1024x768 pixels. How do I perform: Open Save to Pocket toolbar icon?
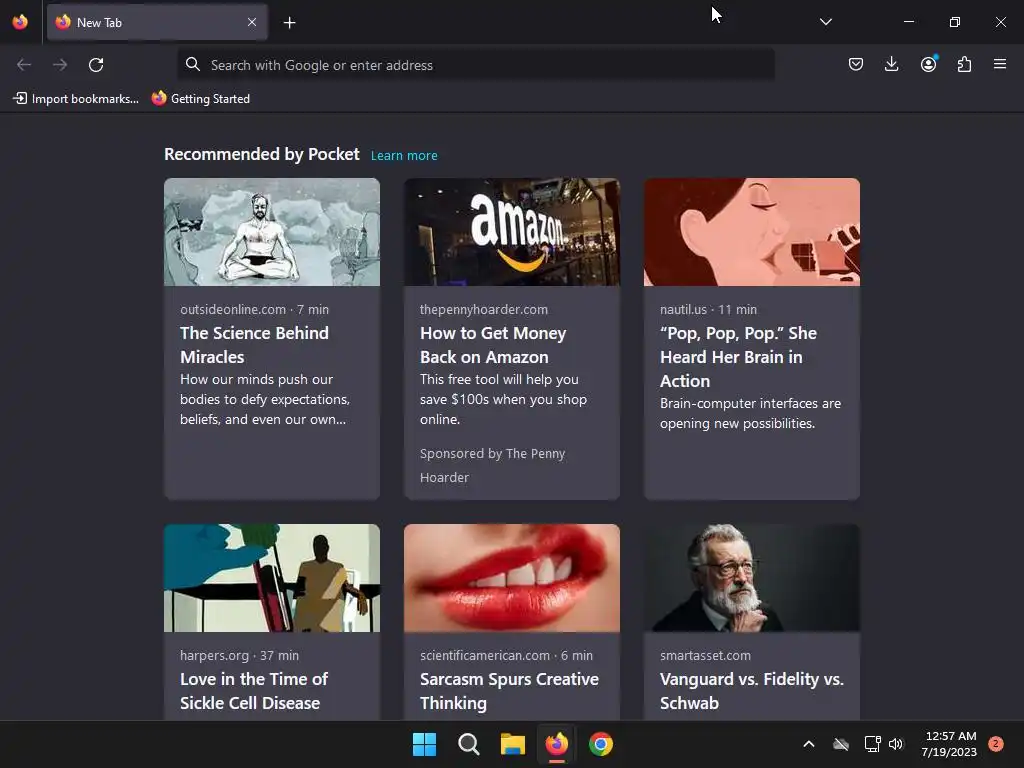856,64
